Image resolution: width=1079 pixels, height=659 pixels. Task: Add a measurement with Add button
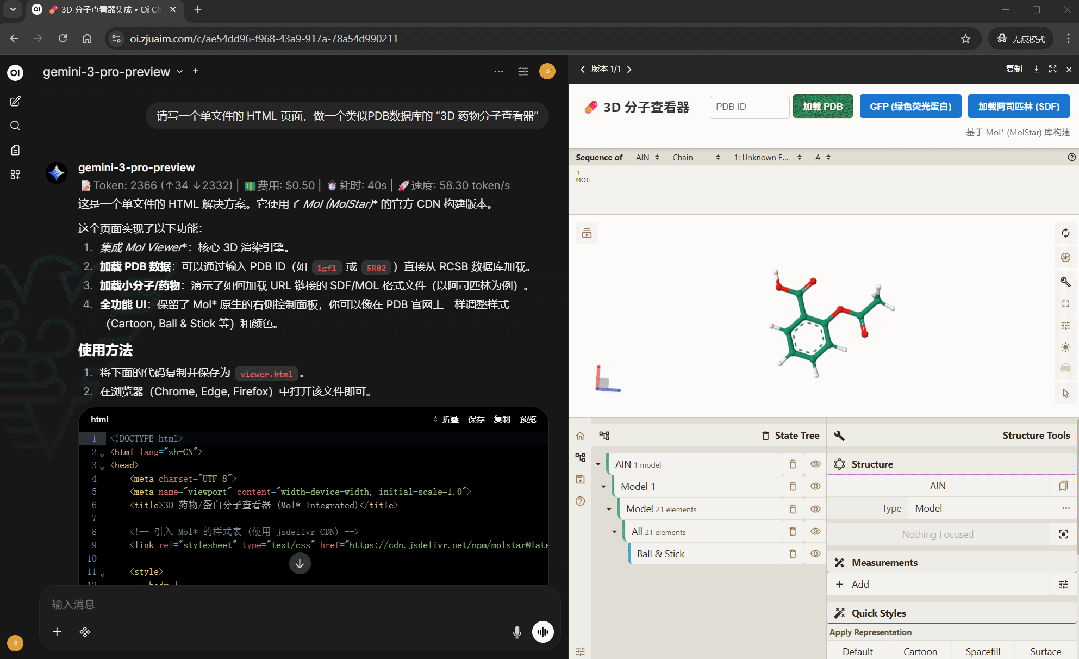click(941, 584)
